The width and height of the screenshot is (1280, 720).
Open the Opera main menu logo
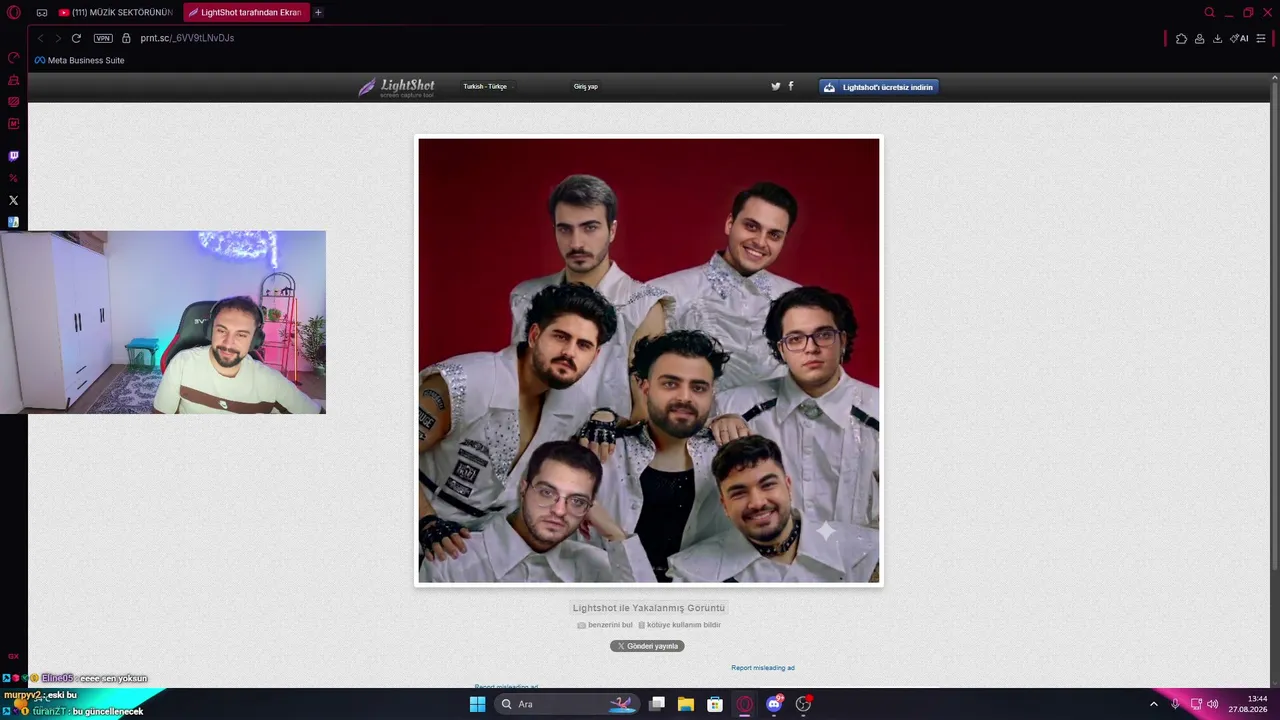tap(14, 13)
